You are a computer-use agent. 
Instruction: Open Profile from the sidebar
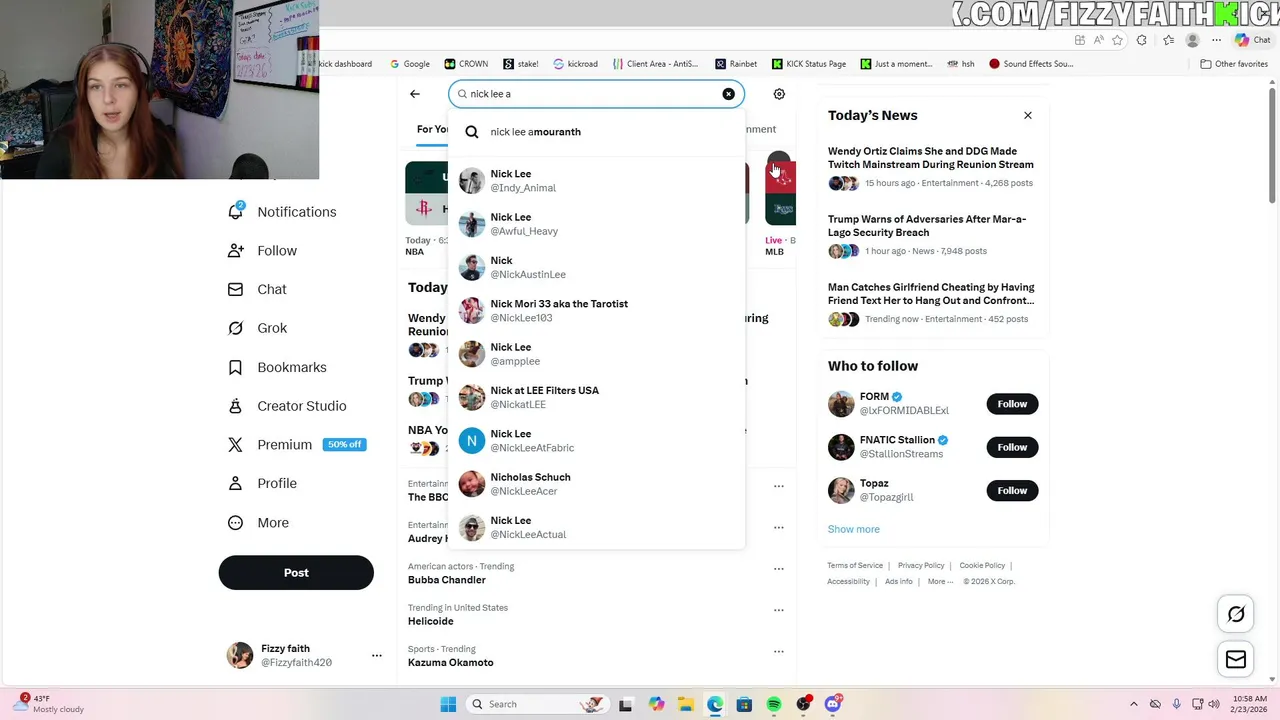coord(262,484)
